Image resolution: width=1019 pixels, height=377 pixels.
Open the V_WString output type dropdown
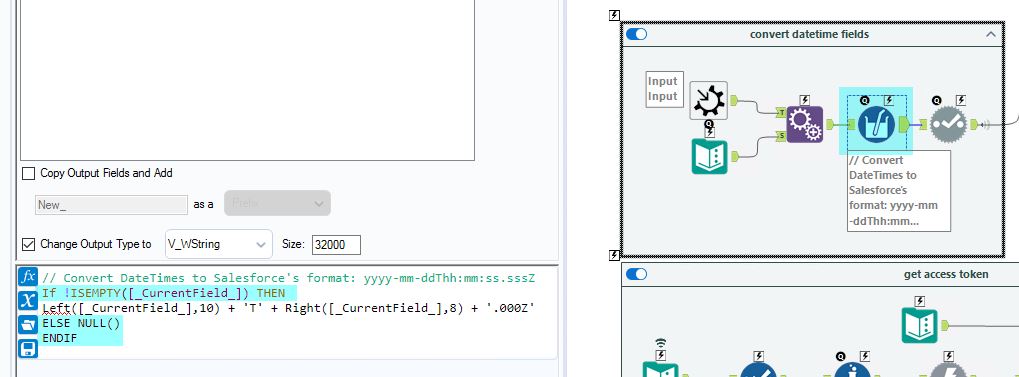tap(218, 244)
